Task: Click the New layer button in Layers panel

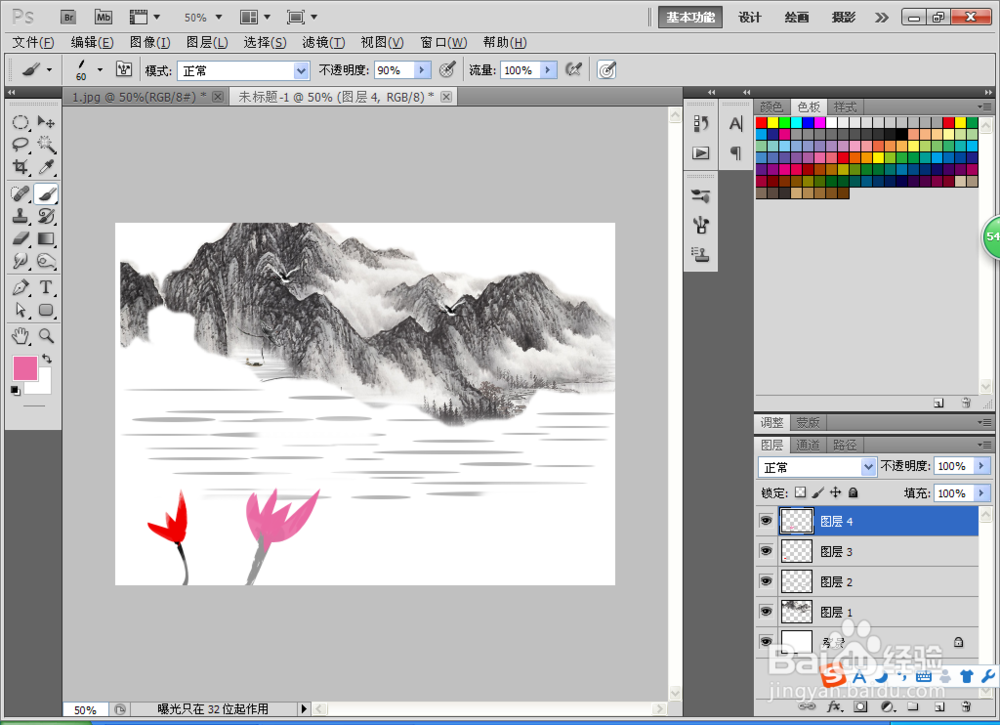Action: 939,706
